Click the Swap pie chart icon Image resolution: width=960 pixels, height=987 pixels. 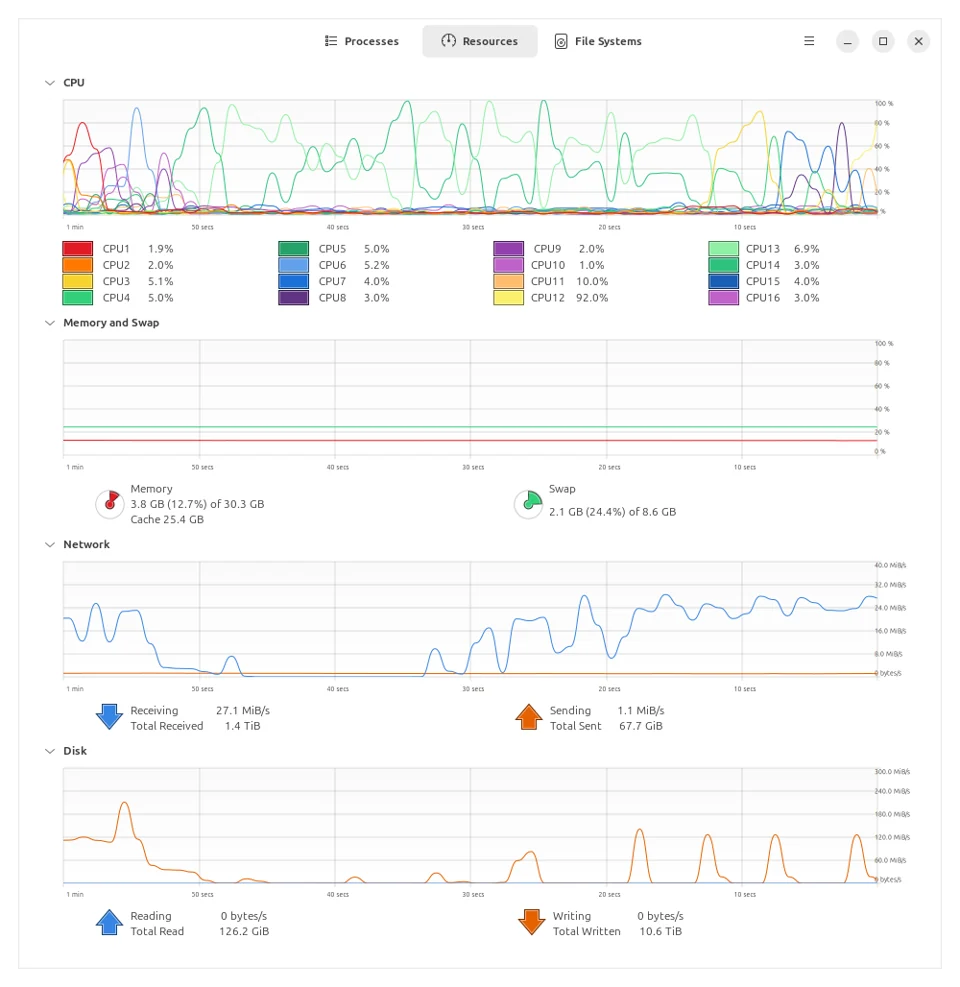(x=529, y=504)
